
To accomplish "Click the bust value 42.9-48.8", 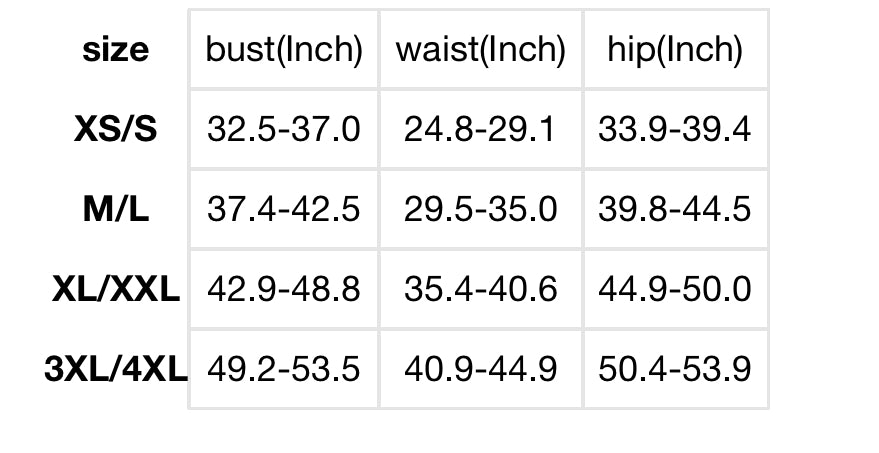I will pos(284,289).
